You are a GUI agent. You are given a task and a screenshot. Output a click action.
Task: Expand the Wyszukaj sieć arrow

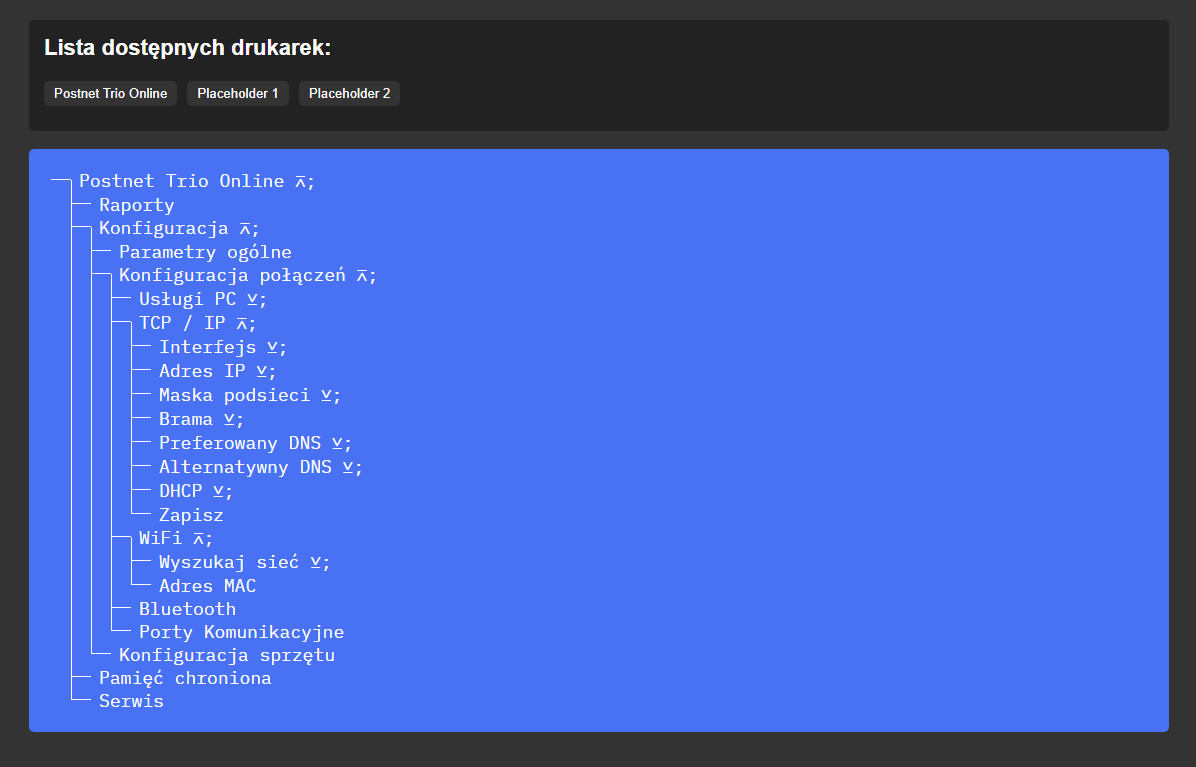316,563
